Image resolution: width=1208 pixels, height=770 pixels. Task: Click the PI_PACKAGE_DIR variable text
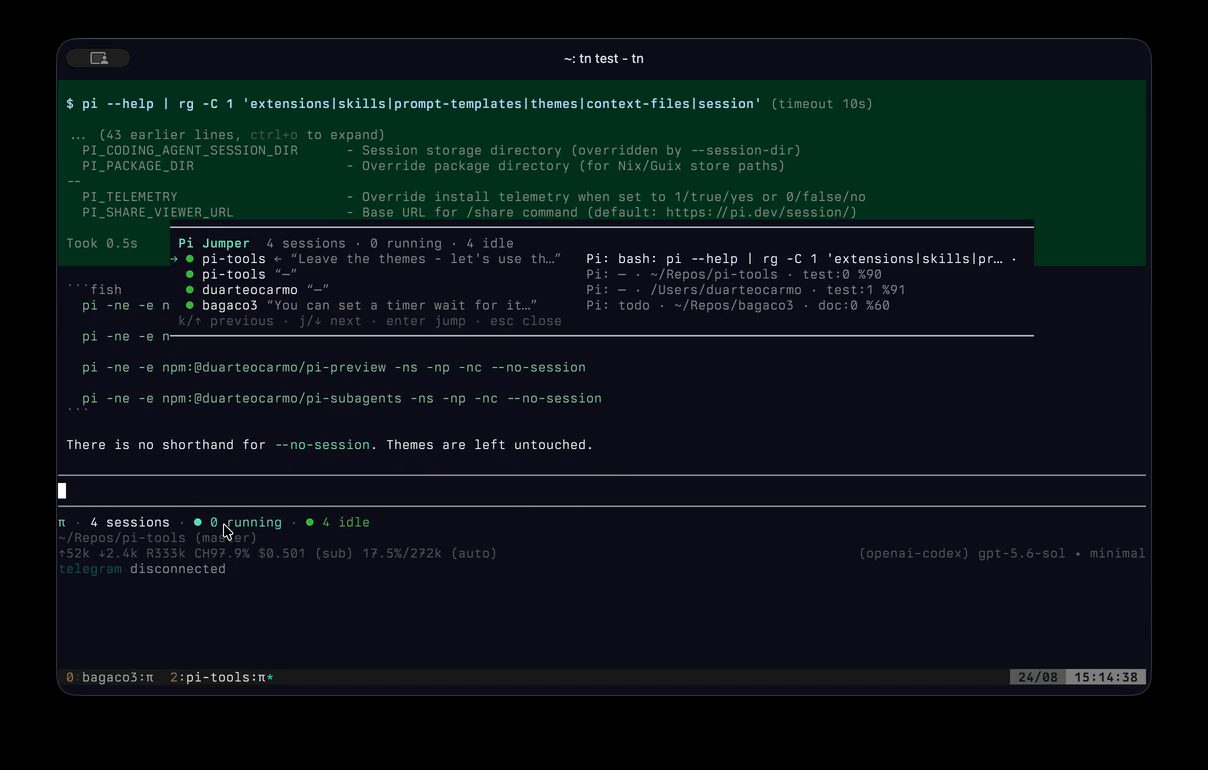[138, 166]
